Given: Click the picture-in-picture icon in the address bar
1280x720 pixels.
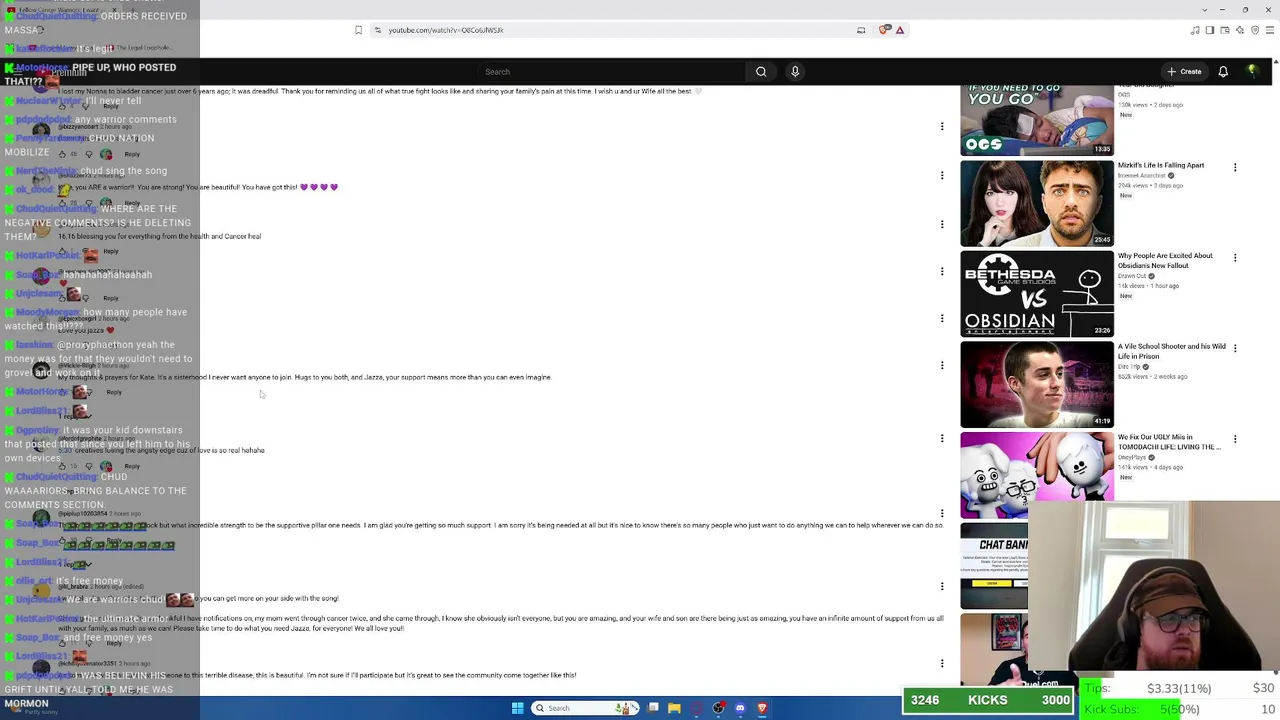Looking at the screenshot, I should (x=861, y=30).
